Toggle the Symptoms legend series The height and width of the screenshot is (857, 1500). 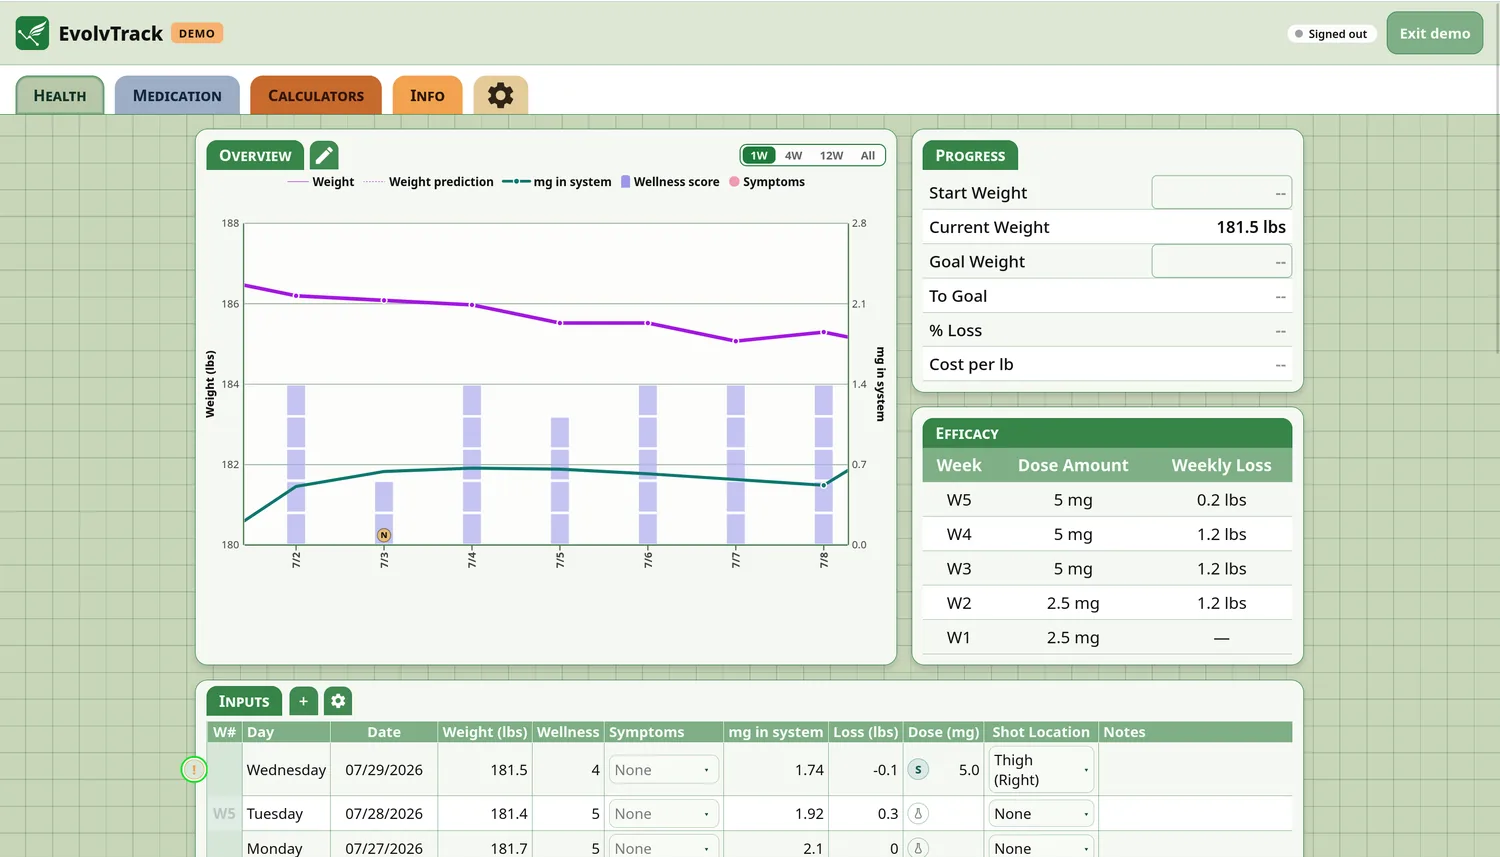coord(767,182)
